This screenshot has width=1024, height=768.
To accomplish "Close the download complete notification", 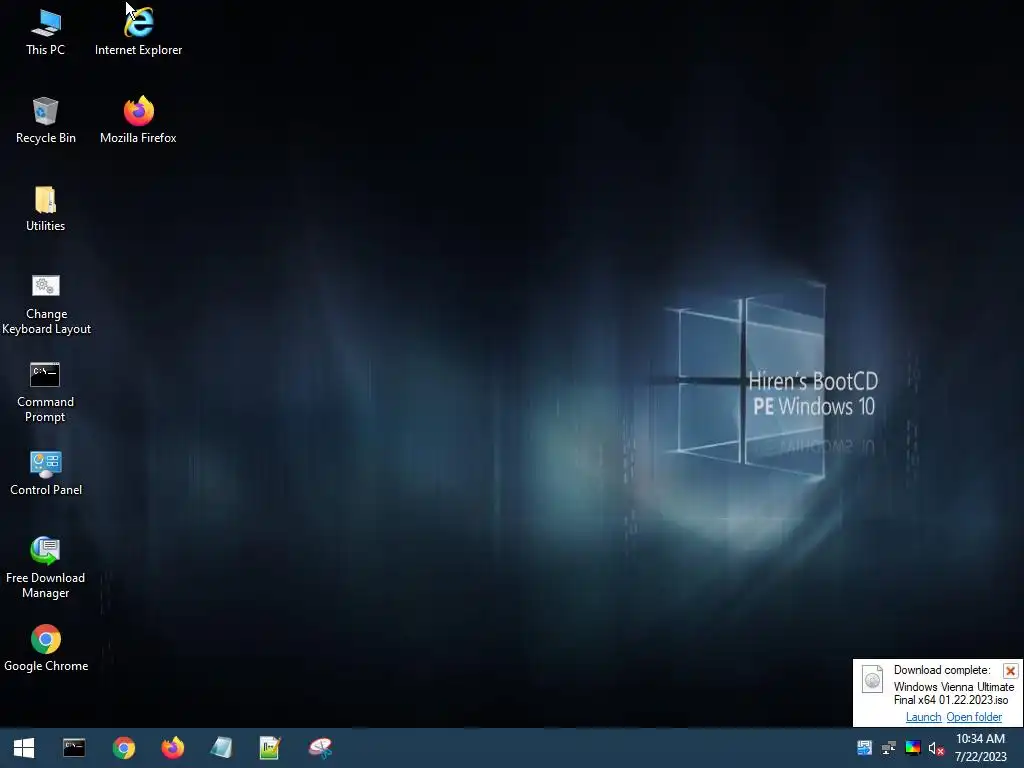I will [x=1010, y=671].
